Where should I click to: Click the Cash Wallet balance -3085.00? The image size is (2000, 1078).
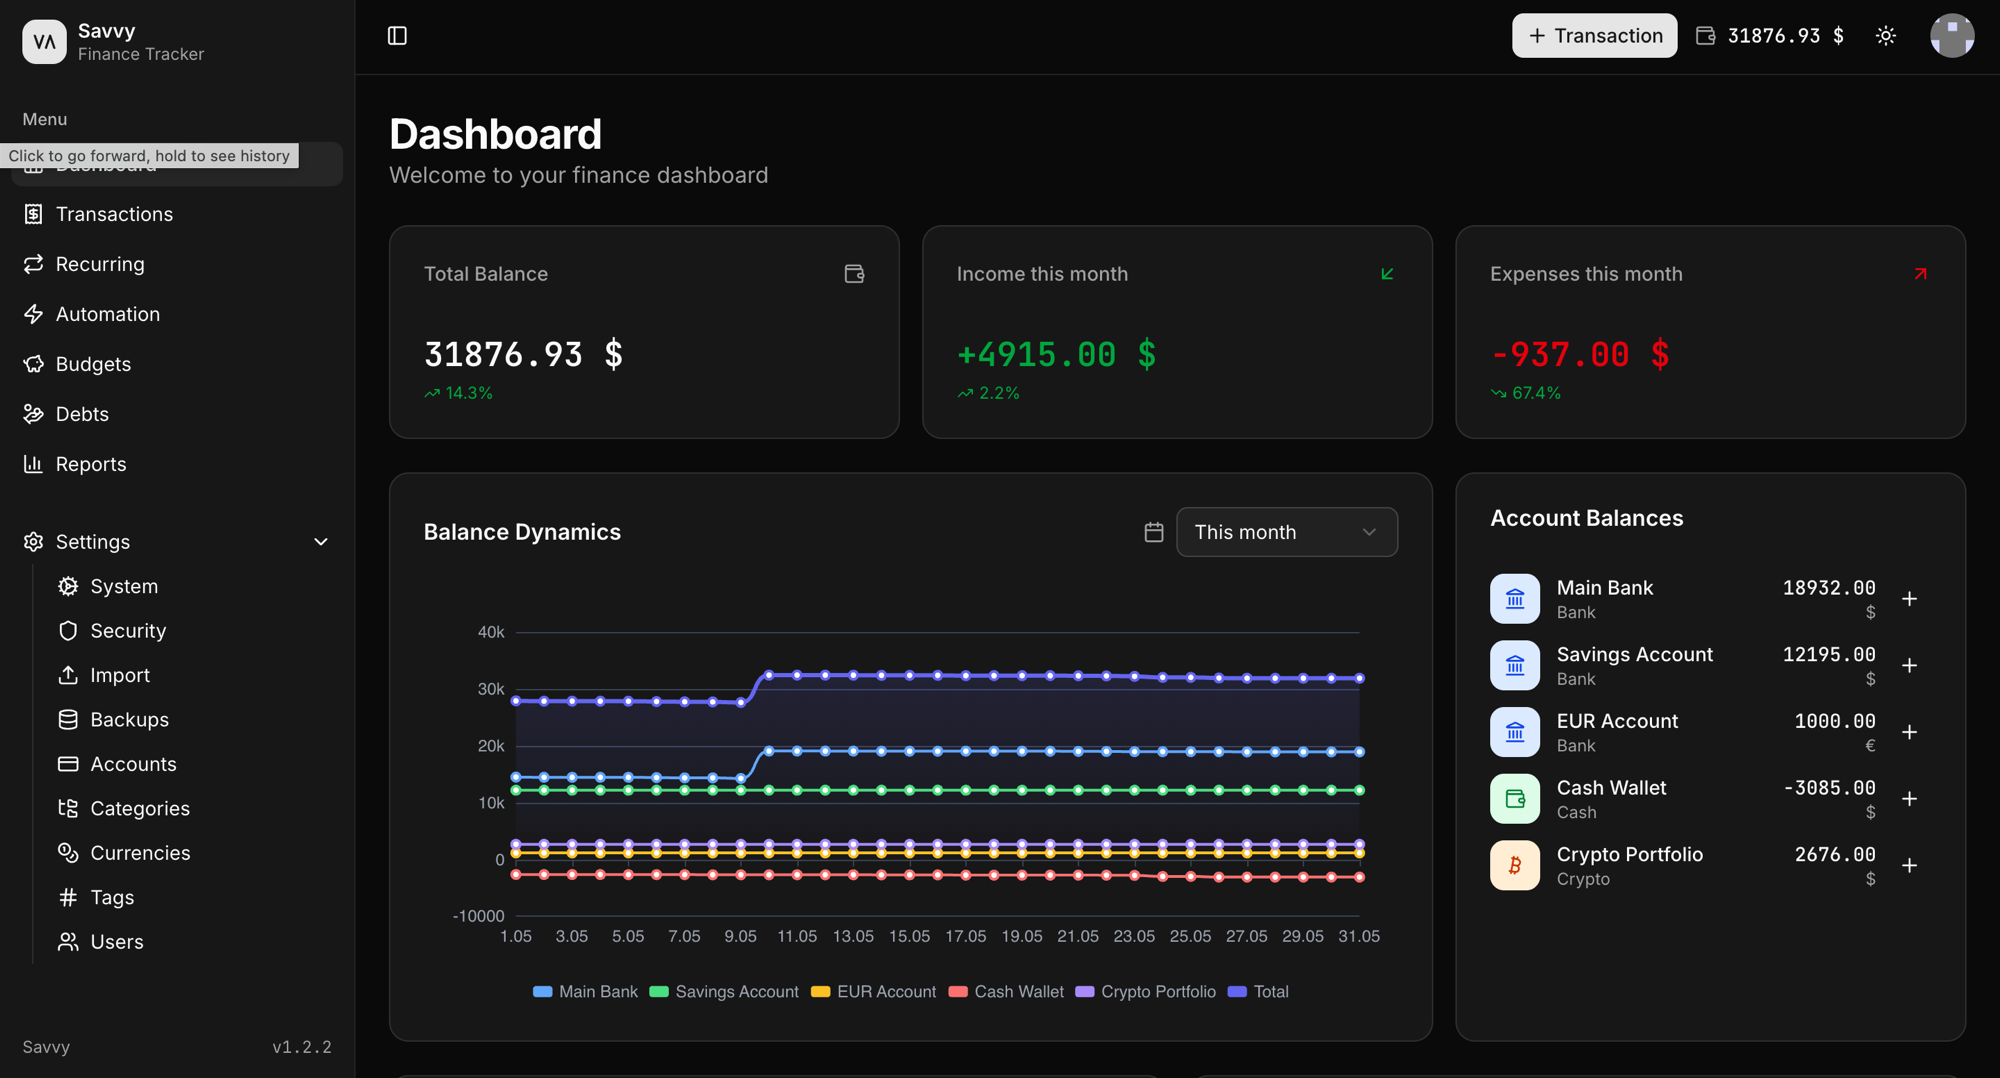pyautogui.click(x=1829, y=788)
